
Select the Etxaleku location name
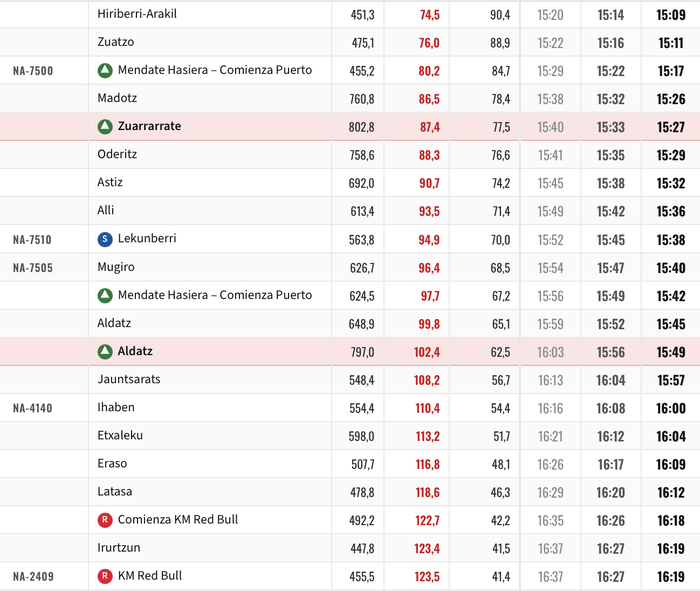point(121,436)
